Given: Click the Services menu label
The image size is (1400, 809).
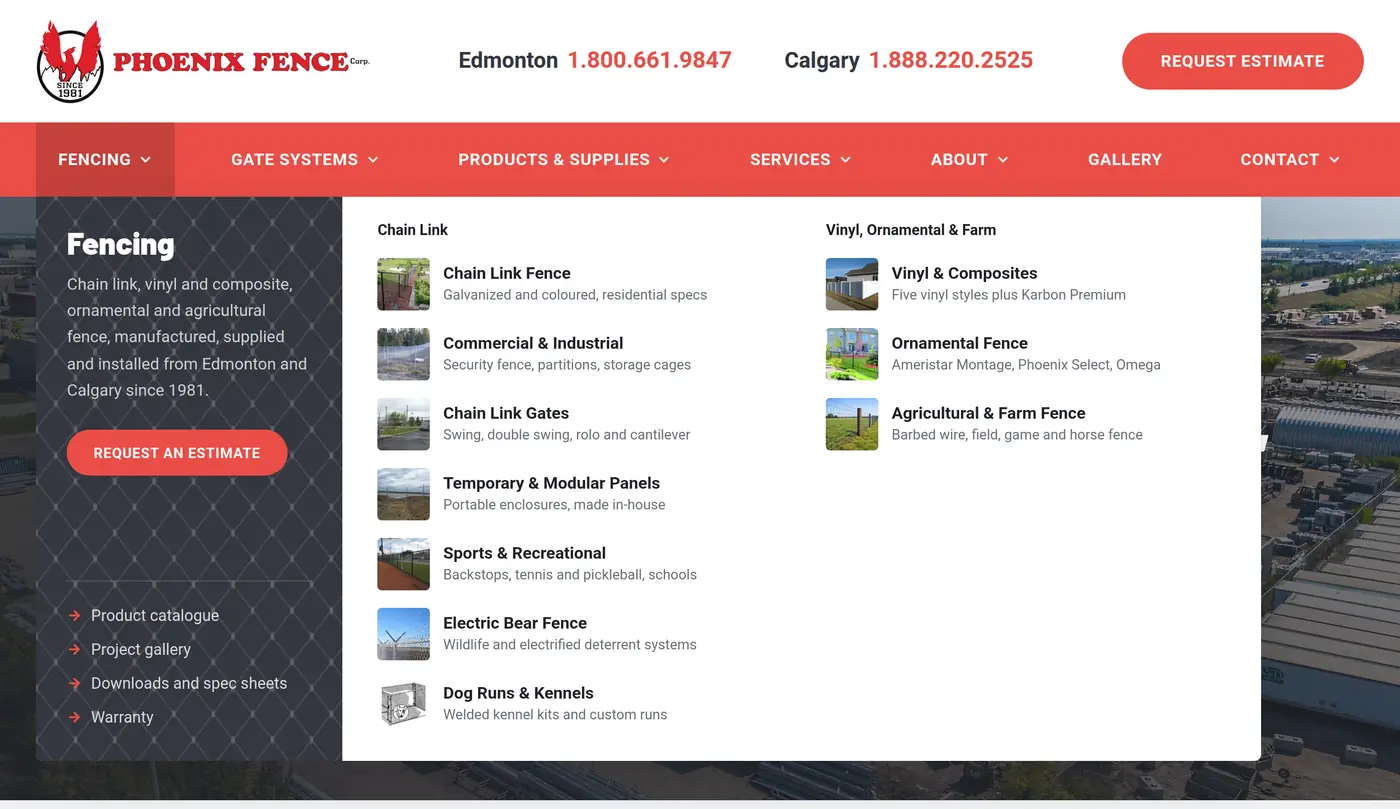Looking at the screenshot, I should [x=790, y=160].
